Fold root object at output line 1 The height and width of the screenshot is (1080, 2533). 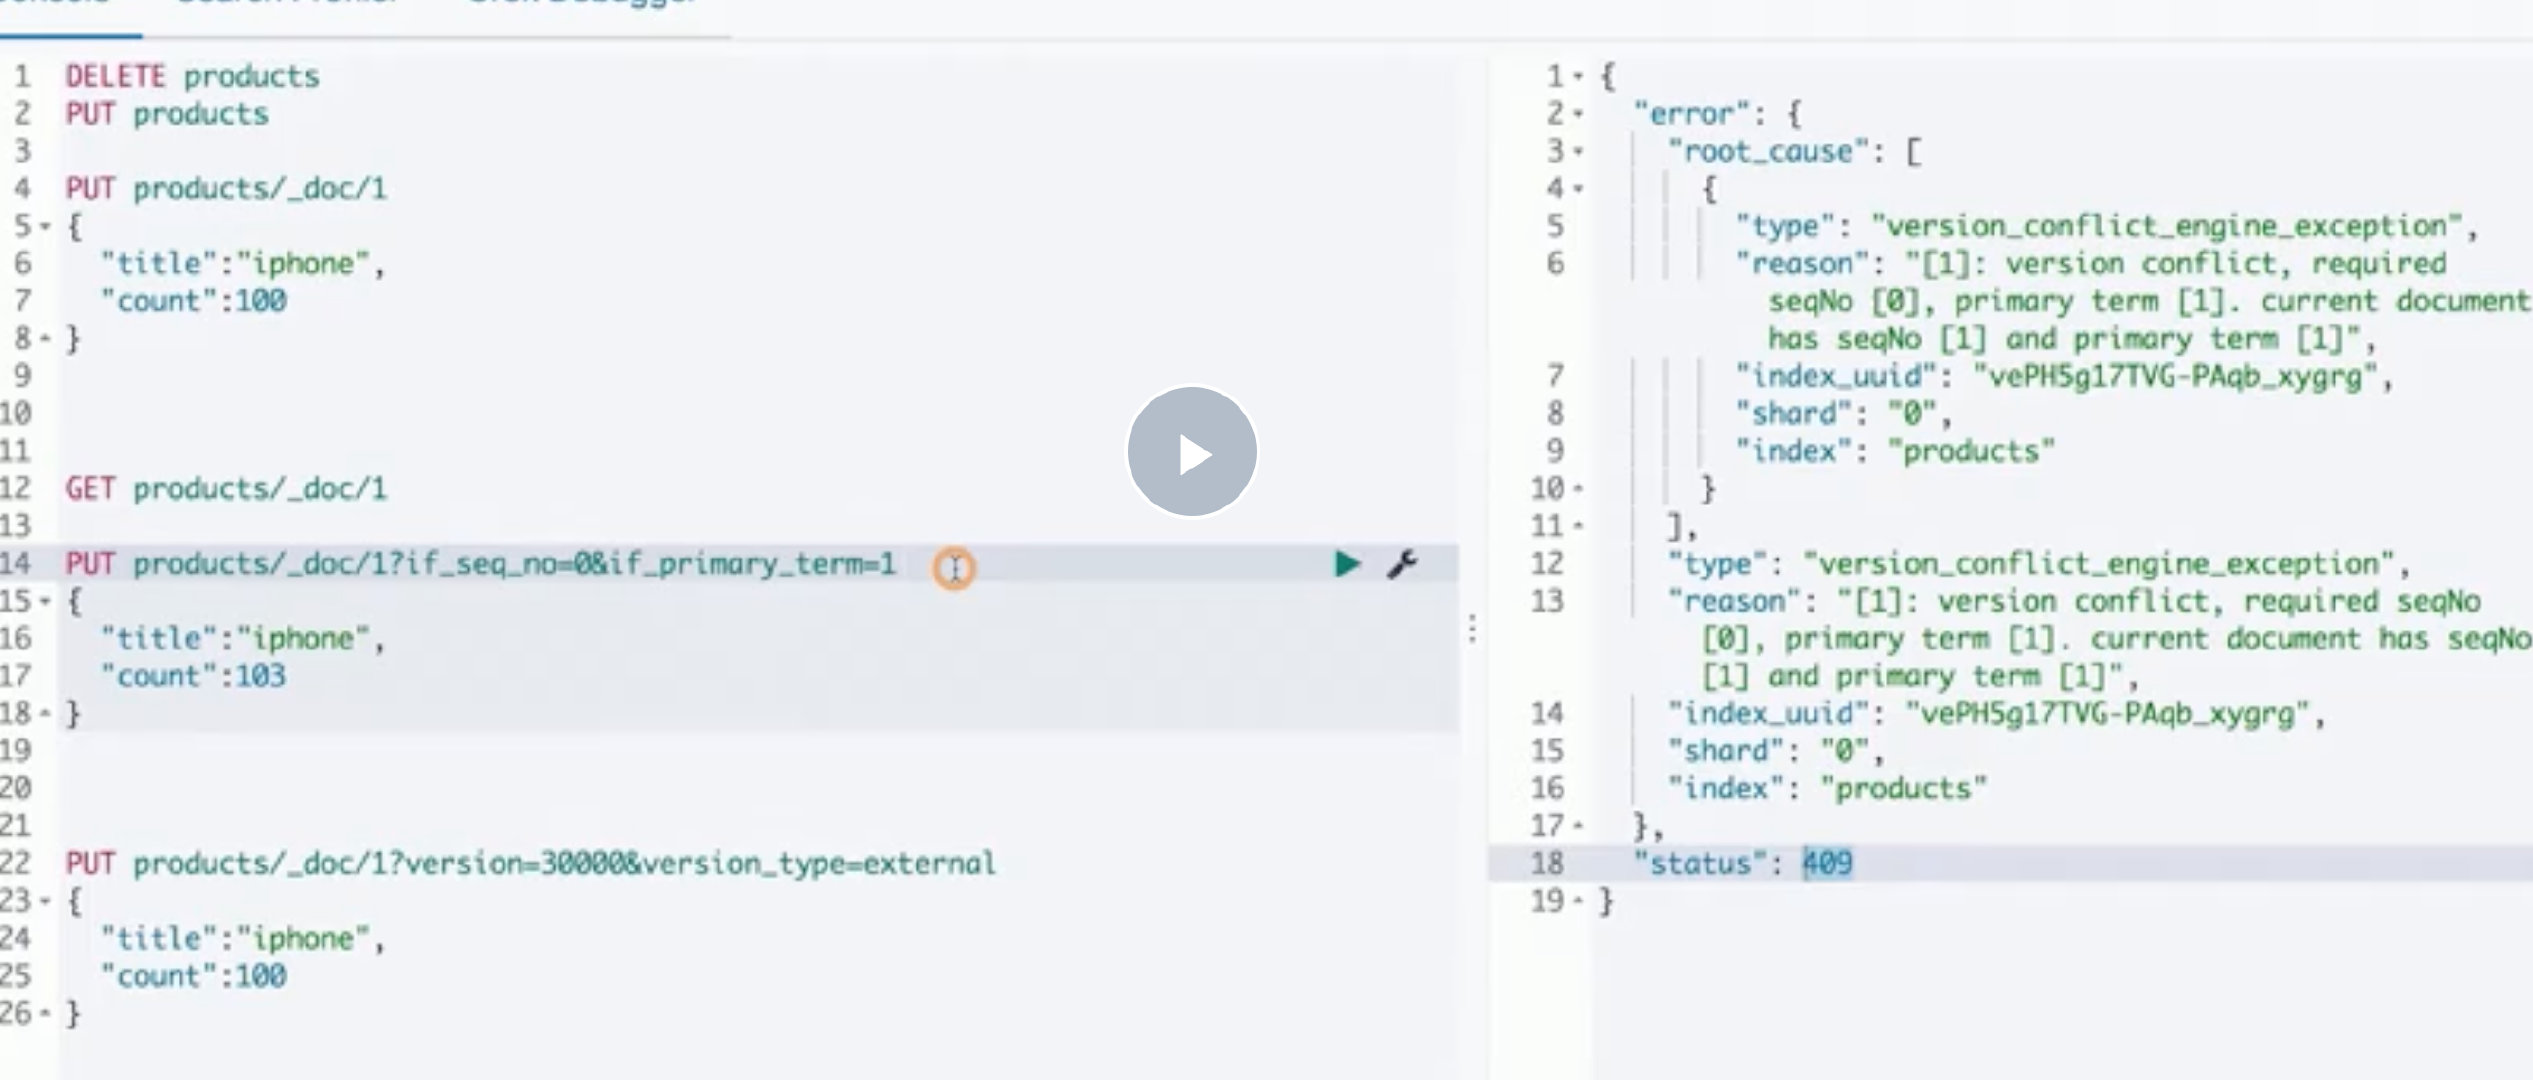tap(1579, 77)
